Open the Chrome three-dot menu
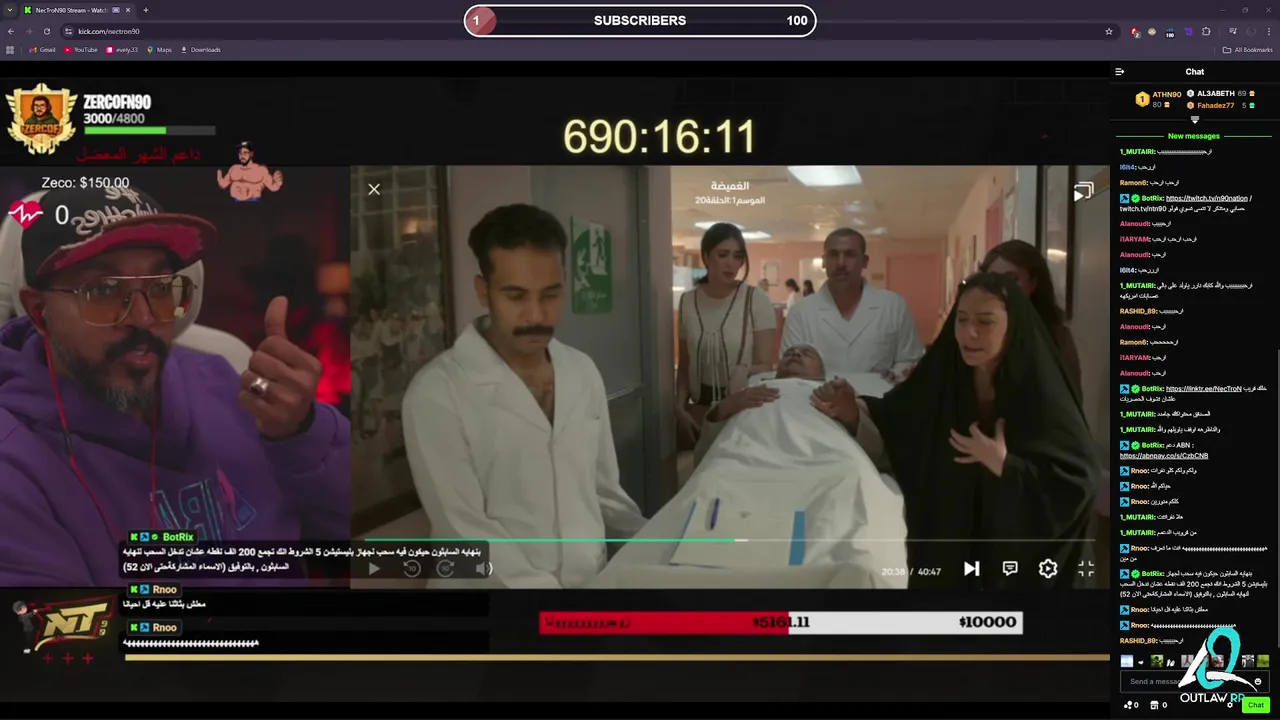This screenshot has height=720, width=1280. point(1268,31)
